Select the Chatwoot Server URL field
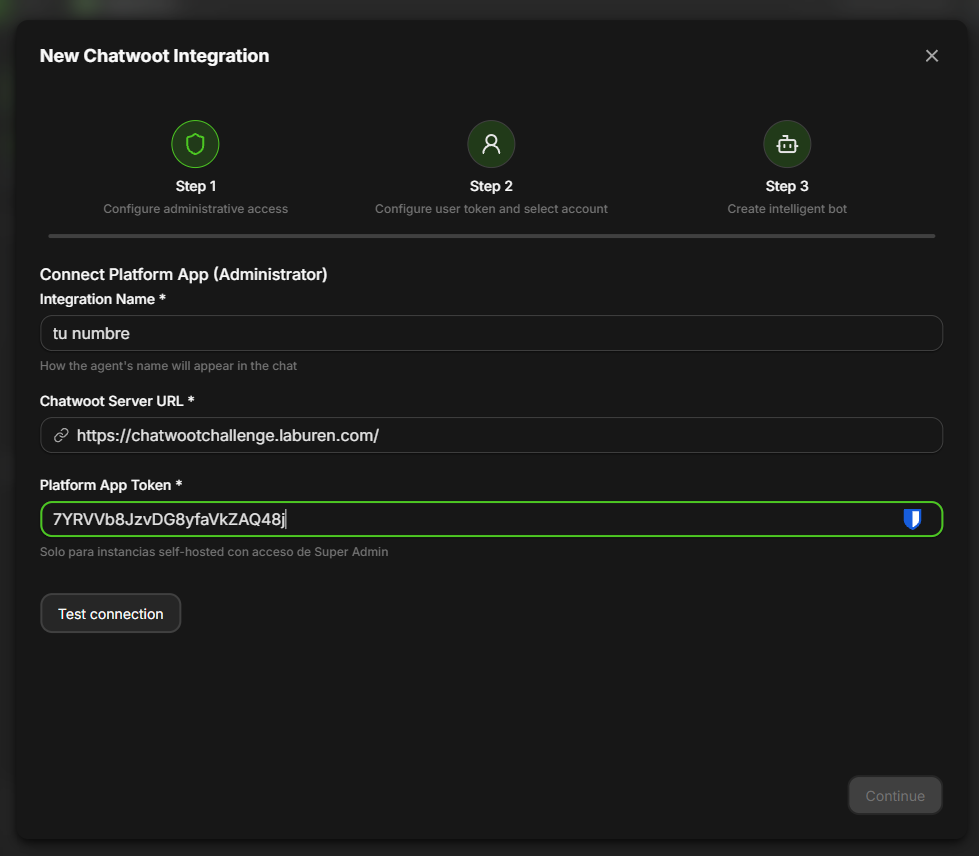This screenshot has width=979, height=856. pos(491,435)
